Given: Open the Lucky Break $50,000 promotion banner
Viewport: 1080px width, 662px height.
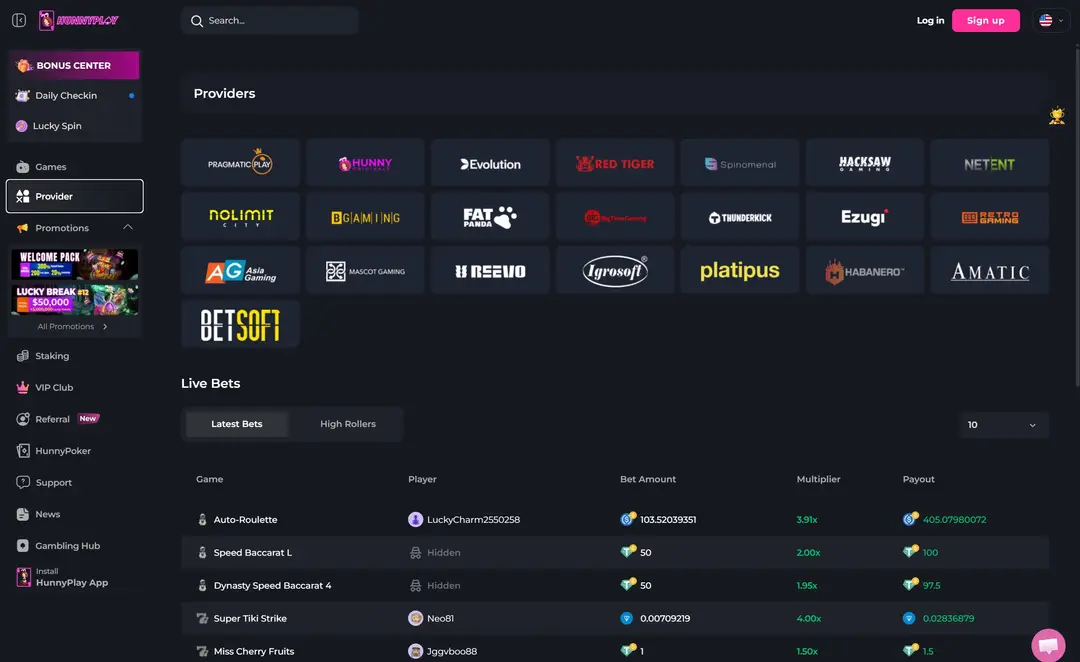Looking at the screenshot, I should click(74, 300).
